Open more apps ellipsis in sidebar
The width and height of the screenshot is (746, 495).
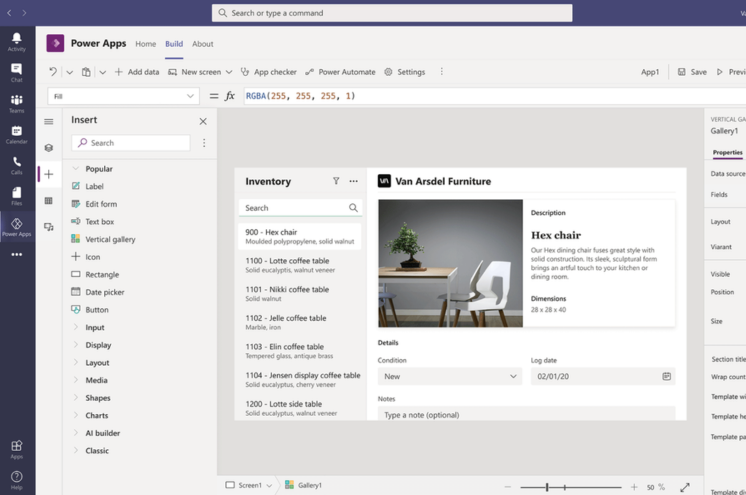pyautogui.click(x=17, y=254)
